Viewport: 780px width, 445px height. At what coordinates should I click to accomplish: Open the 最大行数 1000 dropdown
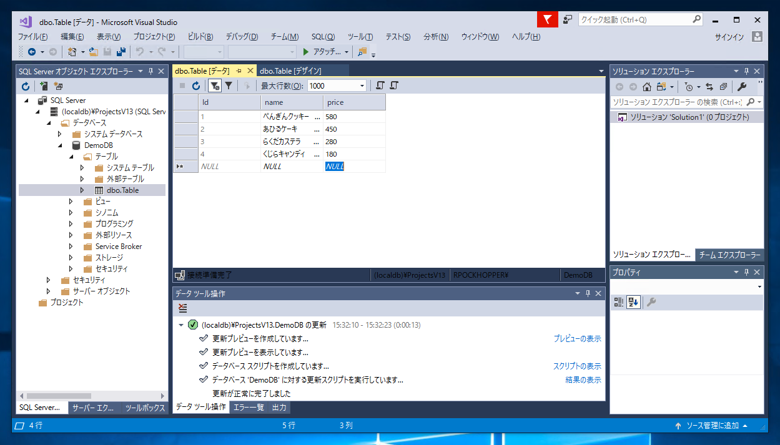point(362,86)
